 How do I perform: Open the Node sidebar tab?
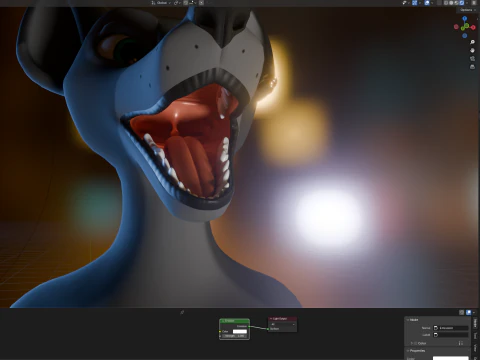[475, 323]
